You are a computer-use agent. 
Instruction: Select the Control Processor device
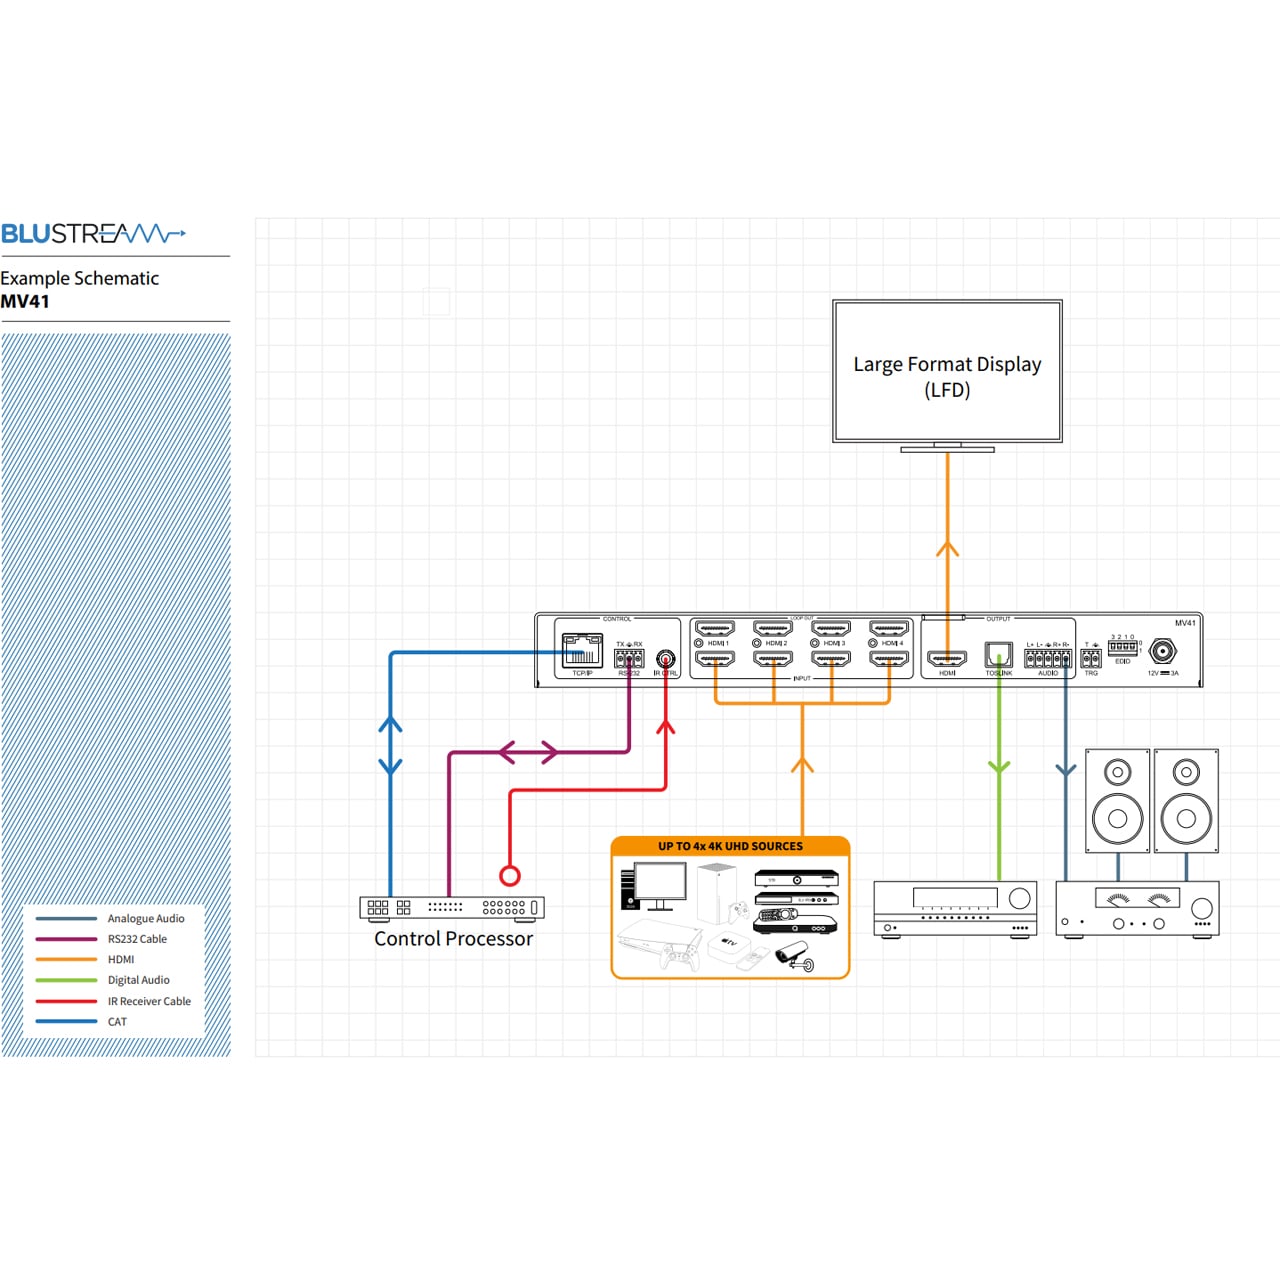tap(452, 907)
